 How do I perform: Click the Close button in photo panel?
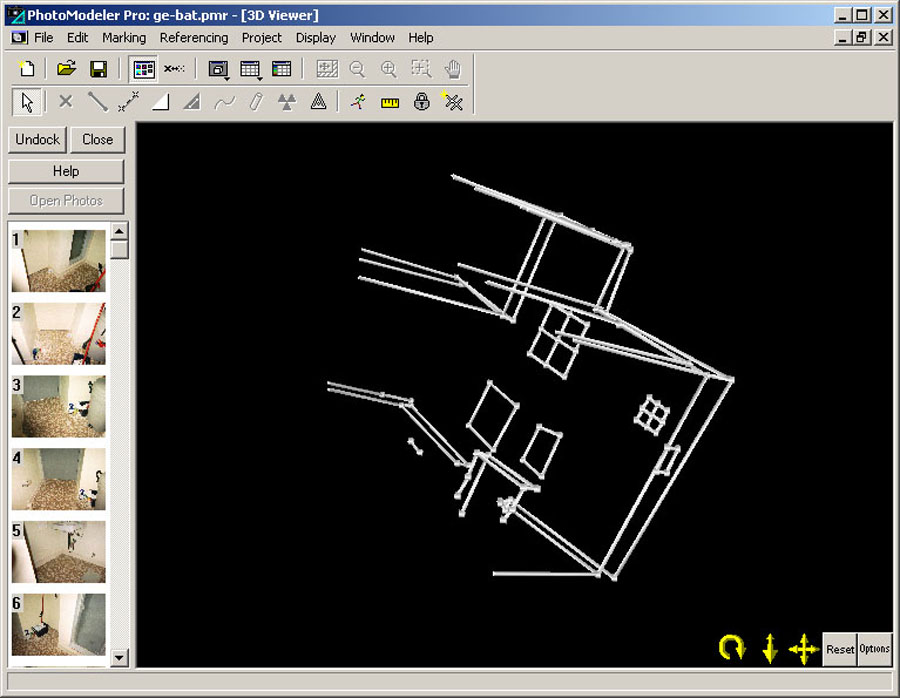(98, 139)
